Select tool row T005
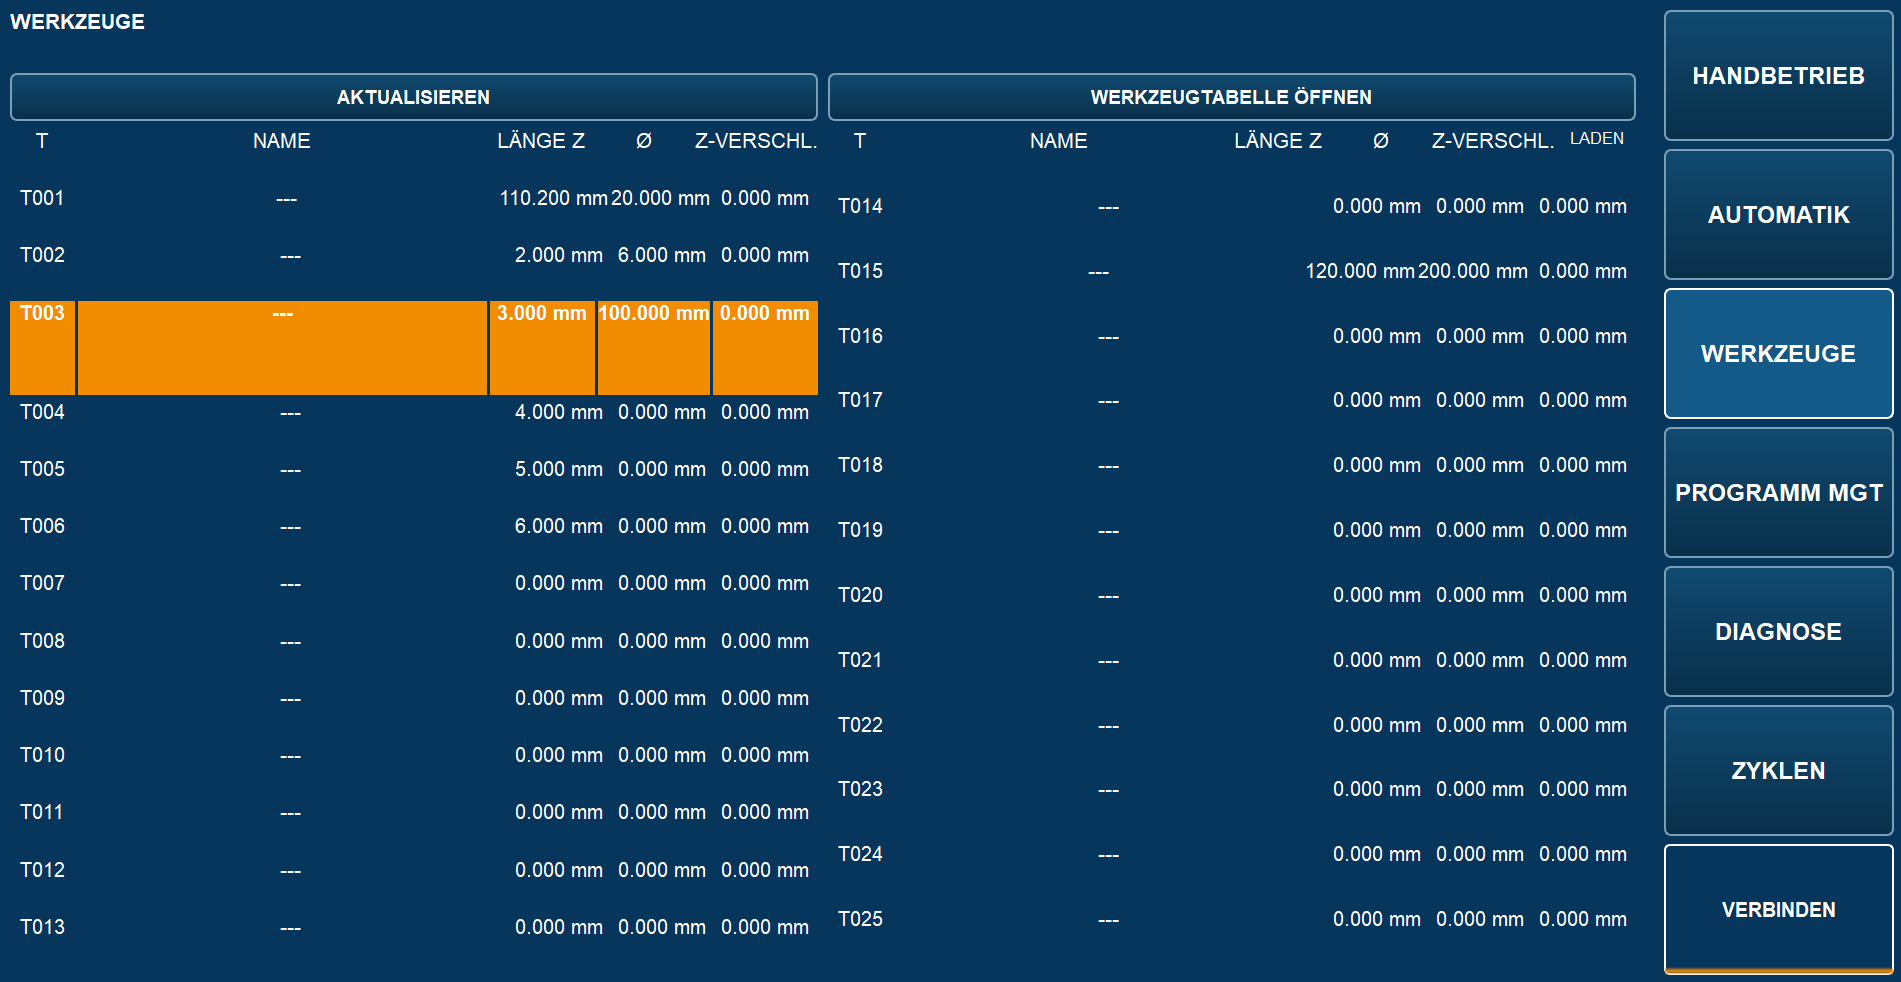The height and width of the screenshot is (982, 1901). [414, 469]
